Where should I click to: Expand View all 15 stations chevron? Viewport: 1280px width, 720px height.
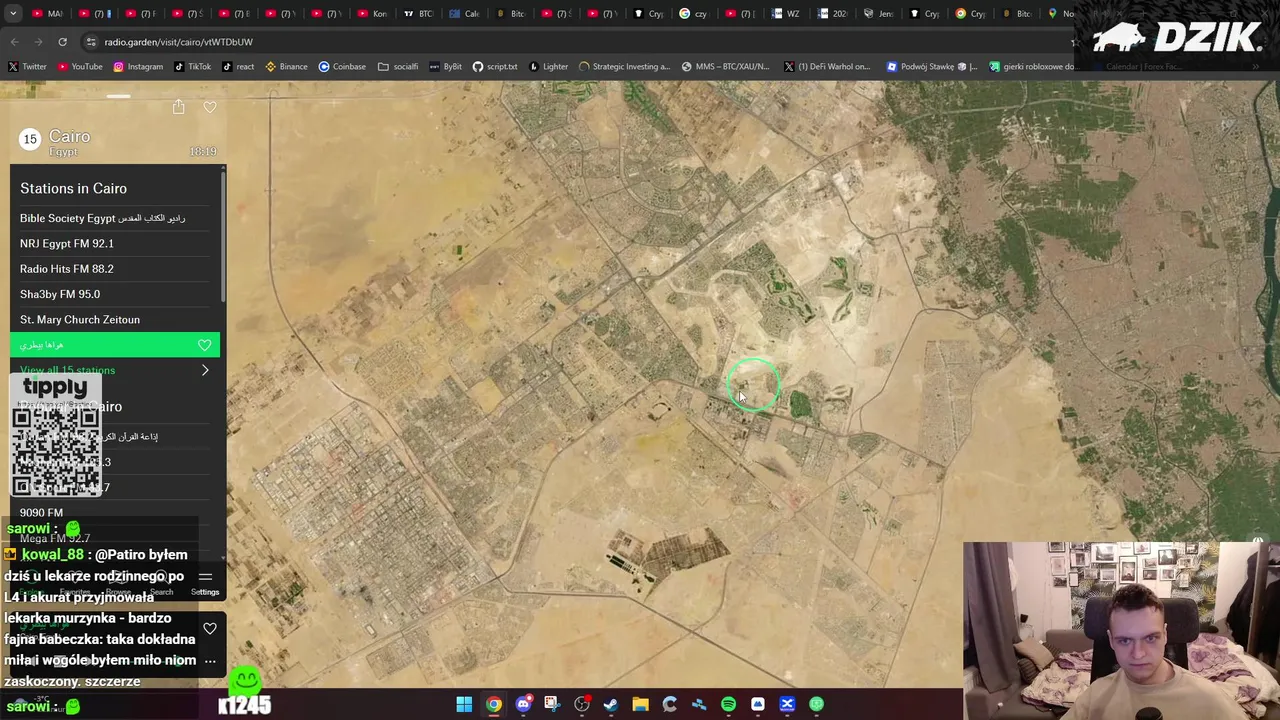[205, 370]
